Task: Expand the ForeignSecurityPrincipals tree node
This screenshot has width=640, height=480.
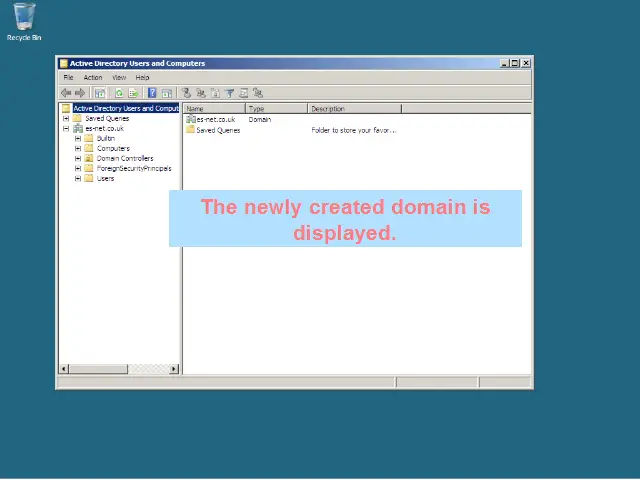Action: pos(78,169)
